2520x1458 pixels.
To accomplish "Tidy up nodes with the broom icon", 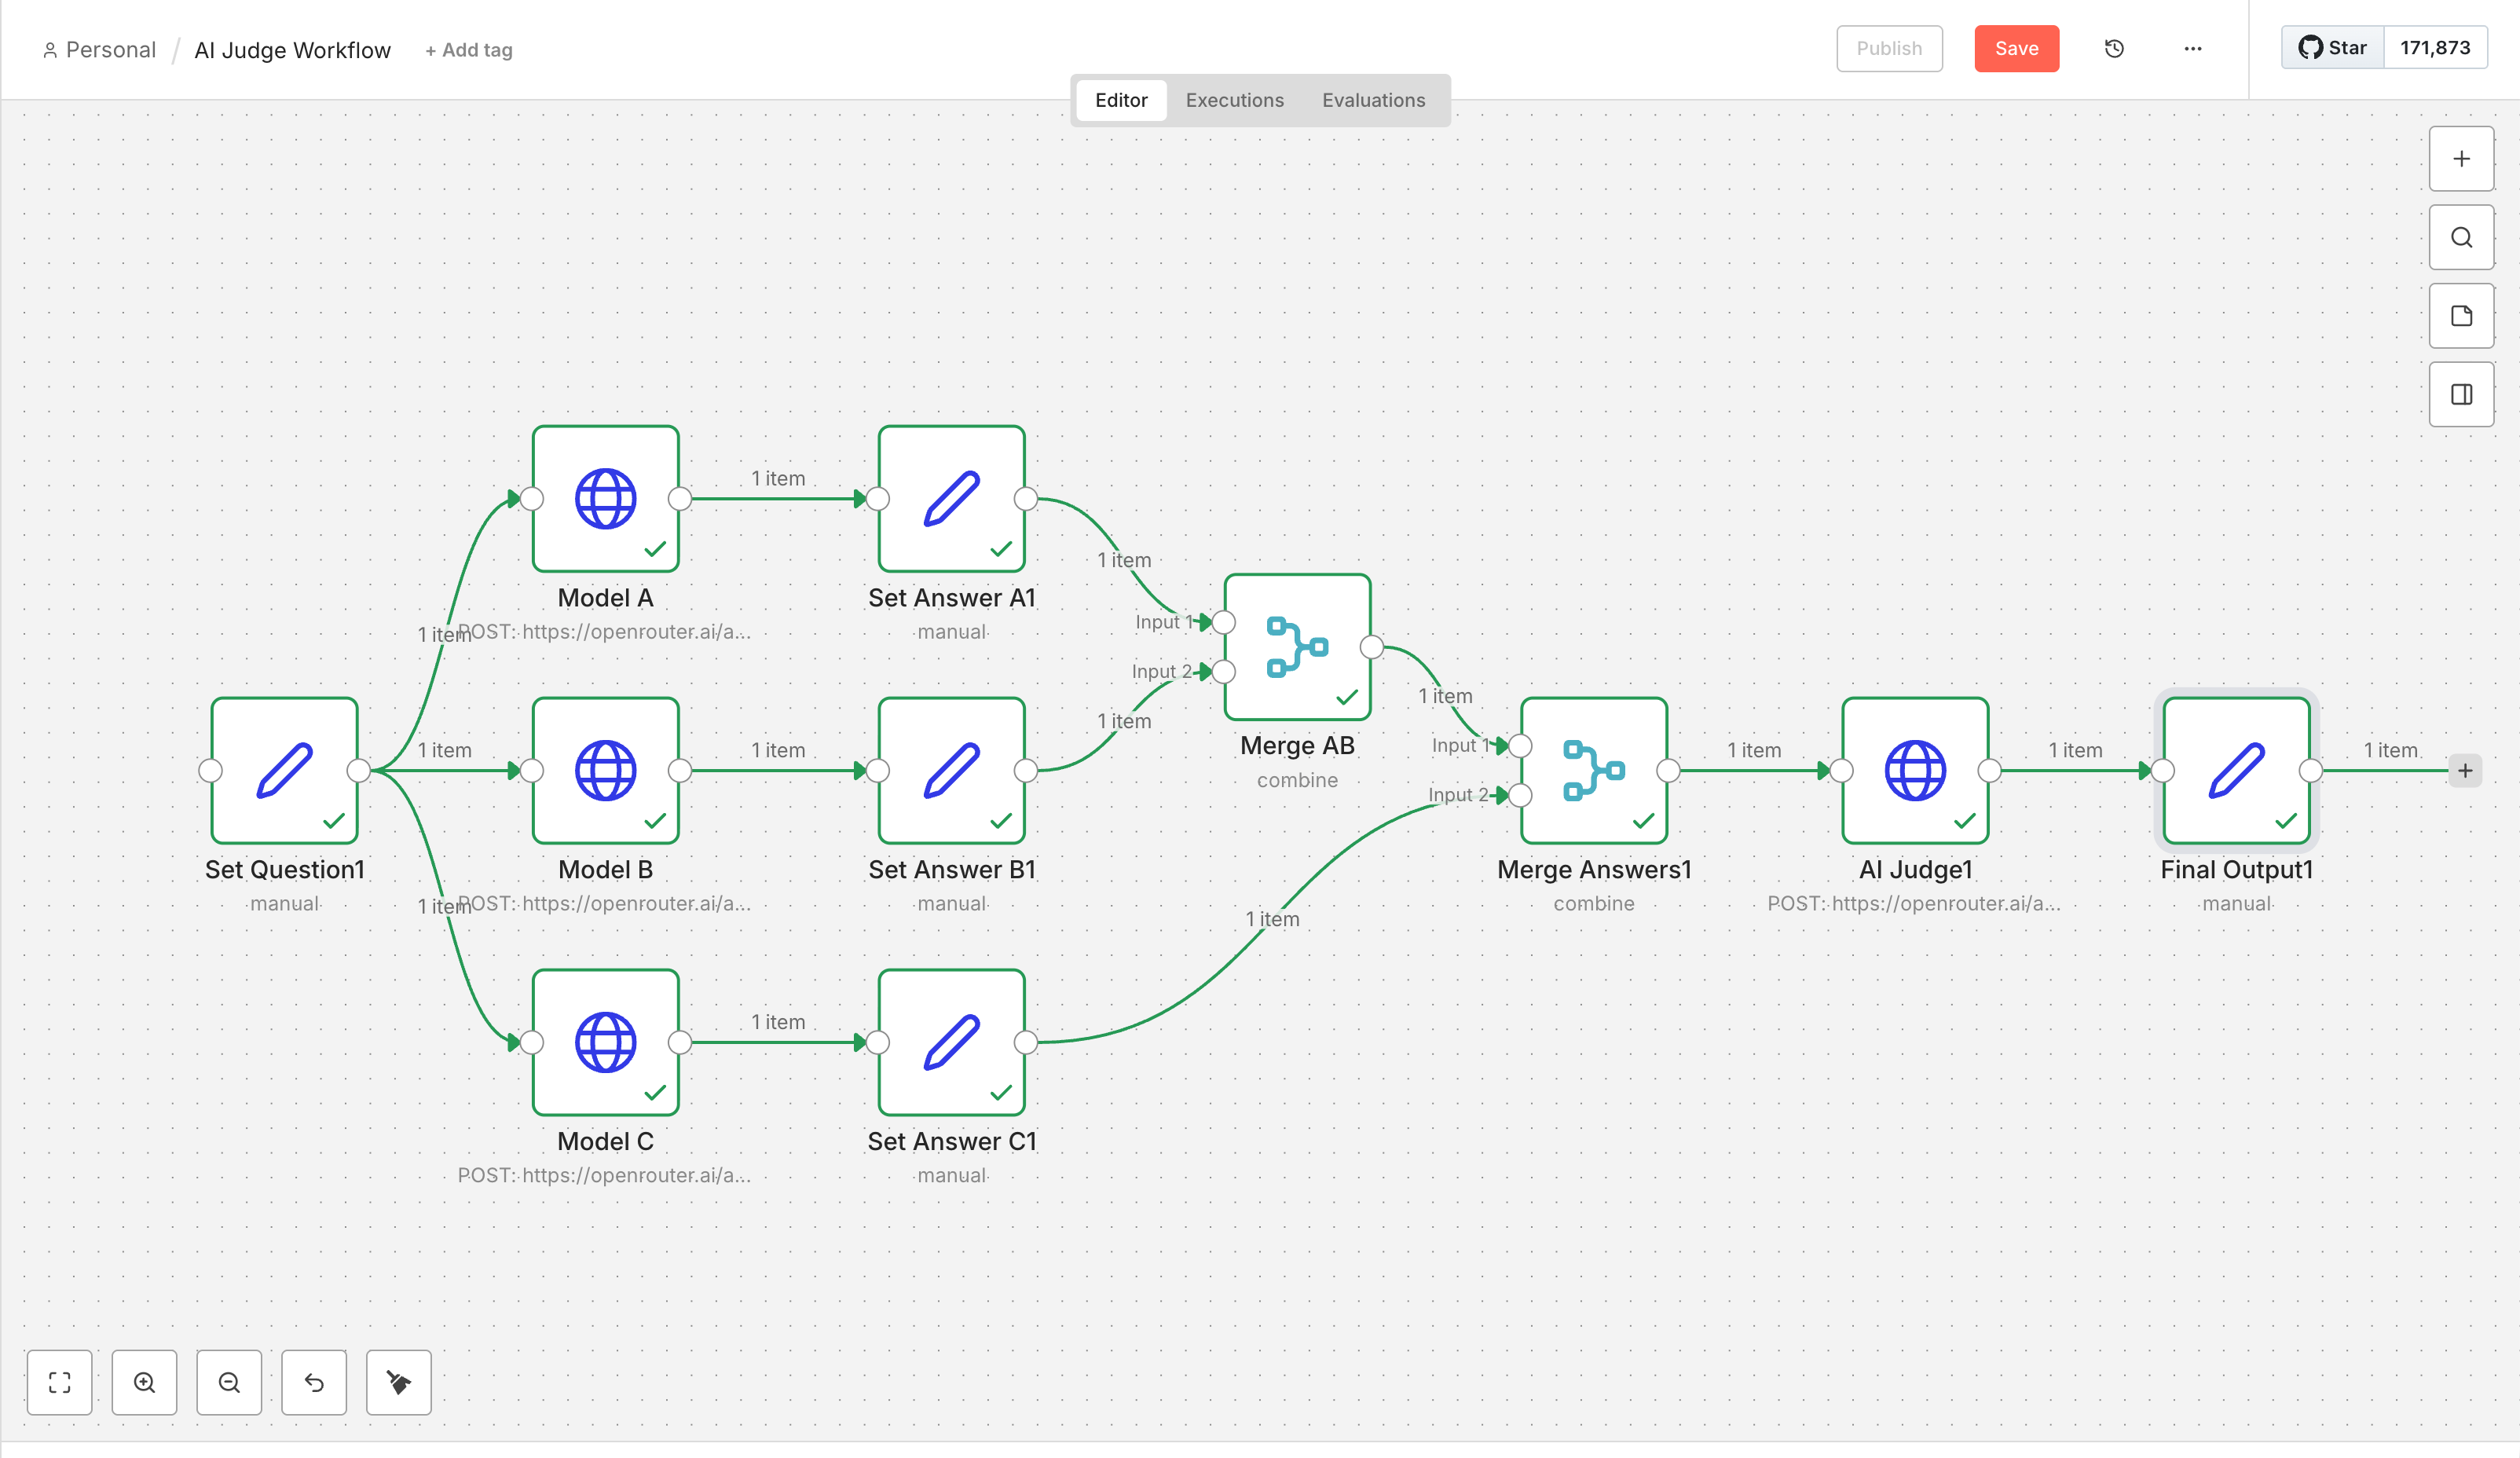I will pyautogui.click(x=398, y=1382).
